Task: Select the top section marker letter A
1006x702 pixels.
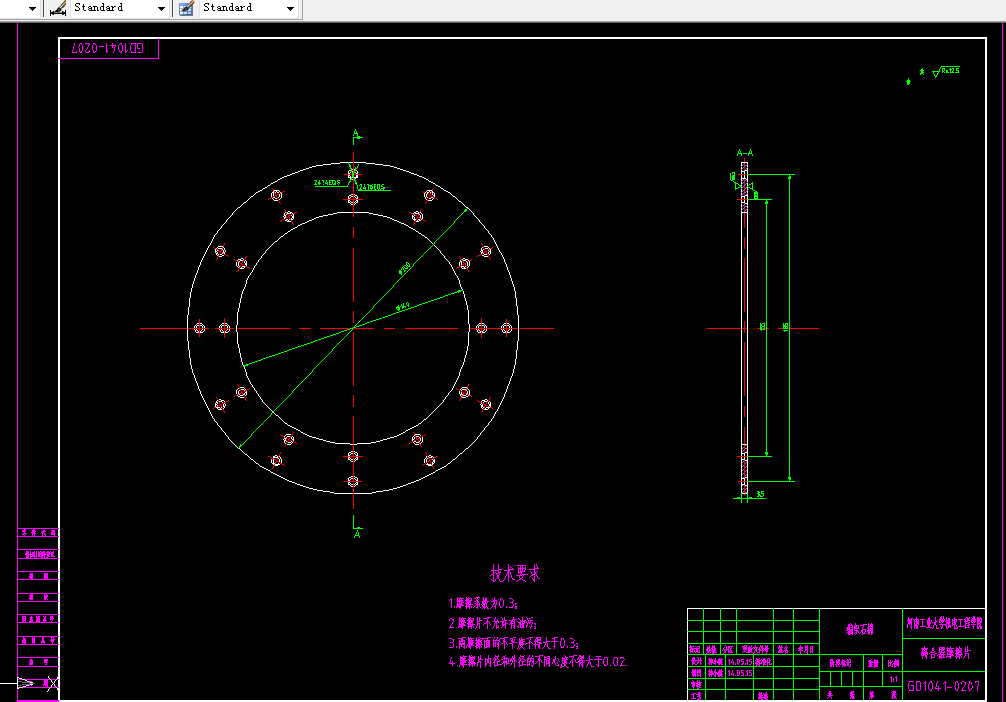Action: 357,135
